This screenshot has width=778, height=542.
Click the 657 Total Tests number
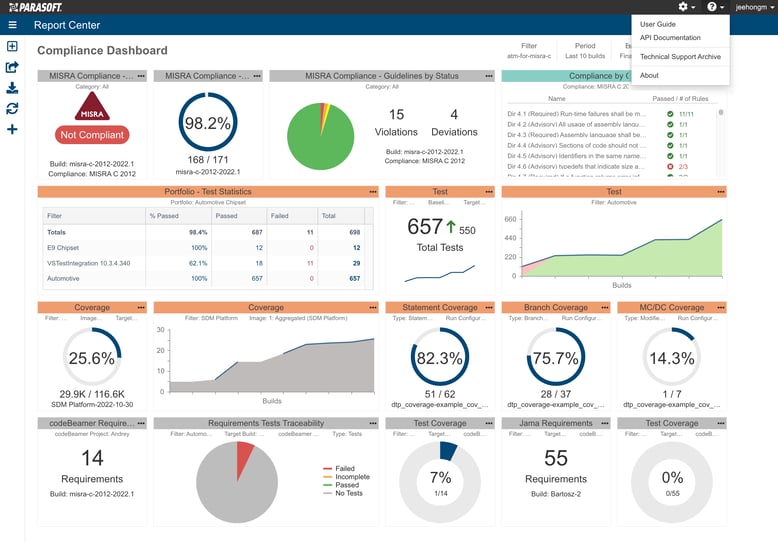click(x=425, y=227)
